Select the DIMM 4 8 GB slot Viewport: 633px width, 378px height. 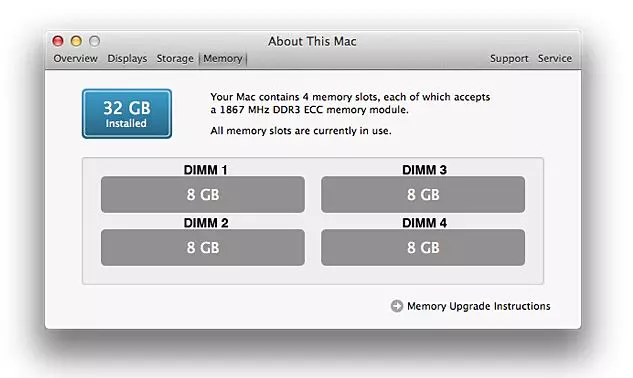(x=423, y=248)
